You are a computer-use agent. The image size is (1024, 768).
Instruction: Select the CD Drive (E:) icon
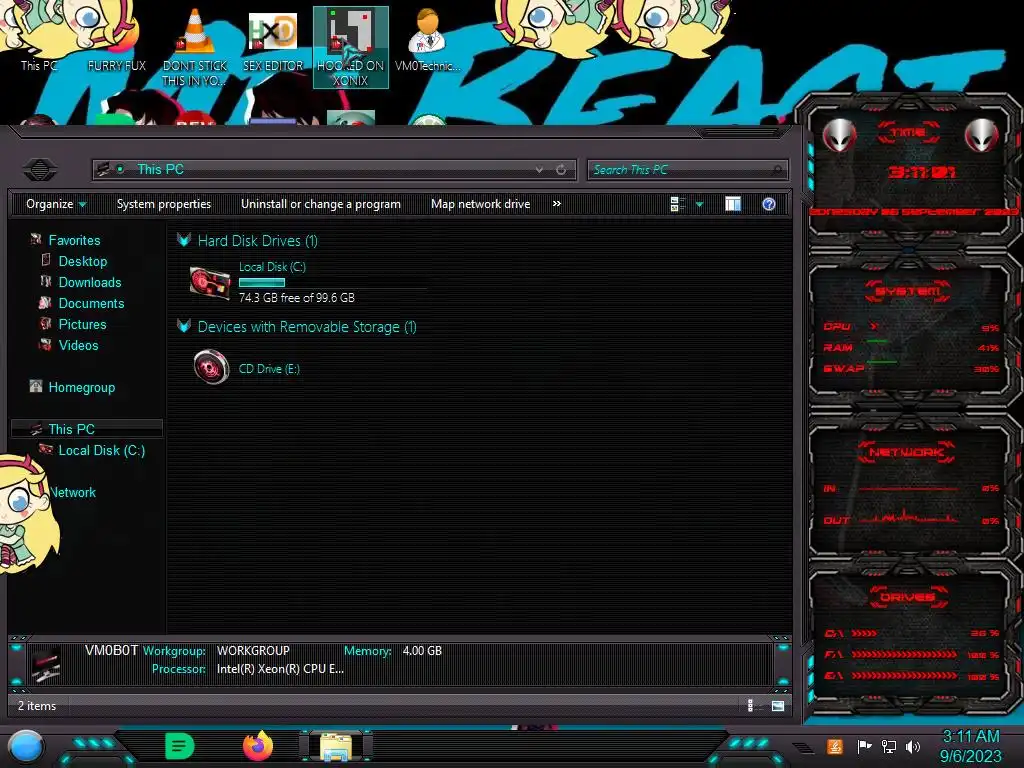click(212, 367)
